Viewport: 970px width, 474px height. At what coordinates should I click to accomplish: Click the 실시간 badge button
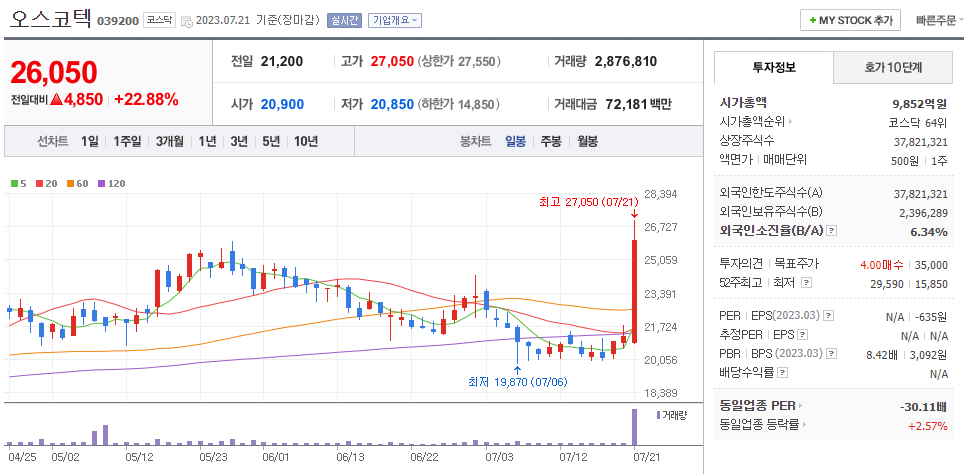[x=344, y=20]
